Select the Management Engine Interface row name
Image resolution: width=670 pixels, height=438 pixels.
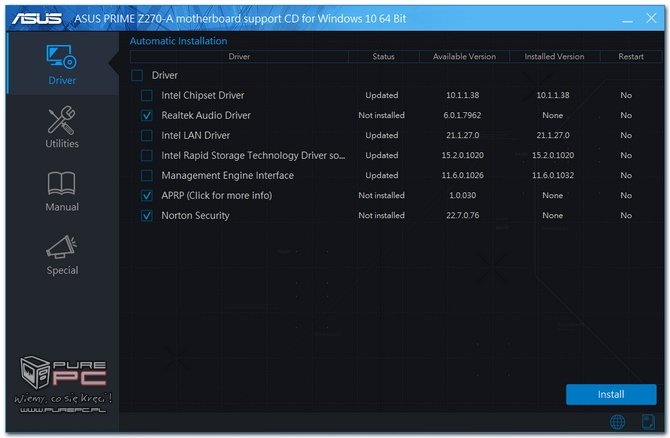(227, 175)
